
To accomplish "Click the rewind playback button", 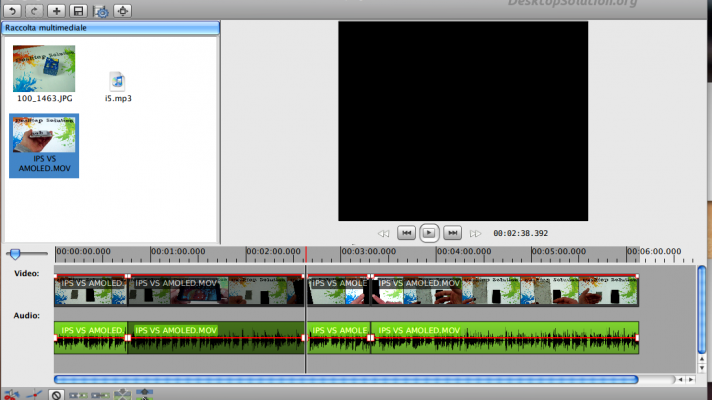I will coord(383,233).
